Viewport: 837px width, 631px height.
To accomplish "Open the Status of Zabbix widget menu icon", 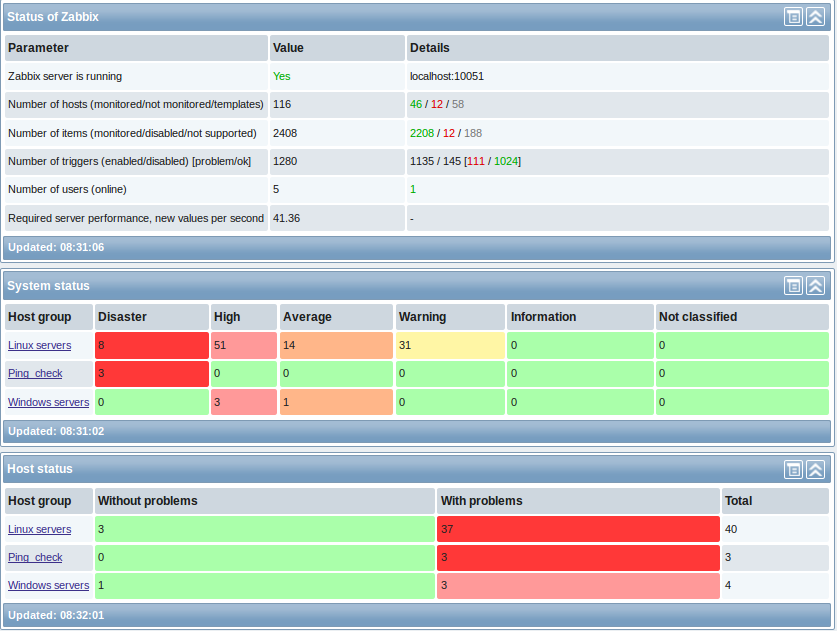I will pyautogui.click(x=793, y=17).
